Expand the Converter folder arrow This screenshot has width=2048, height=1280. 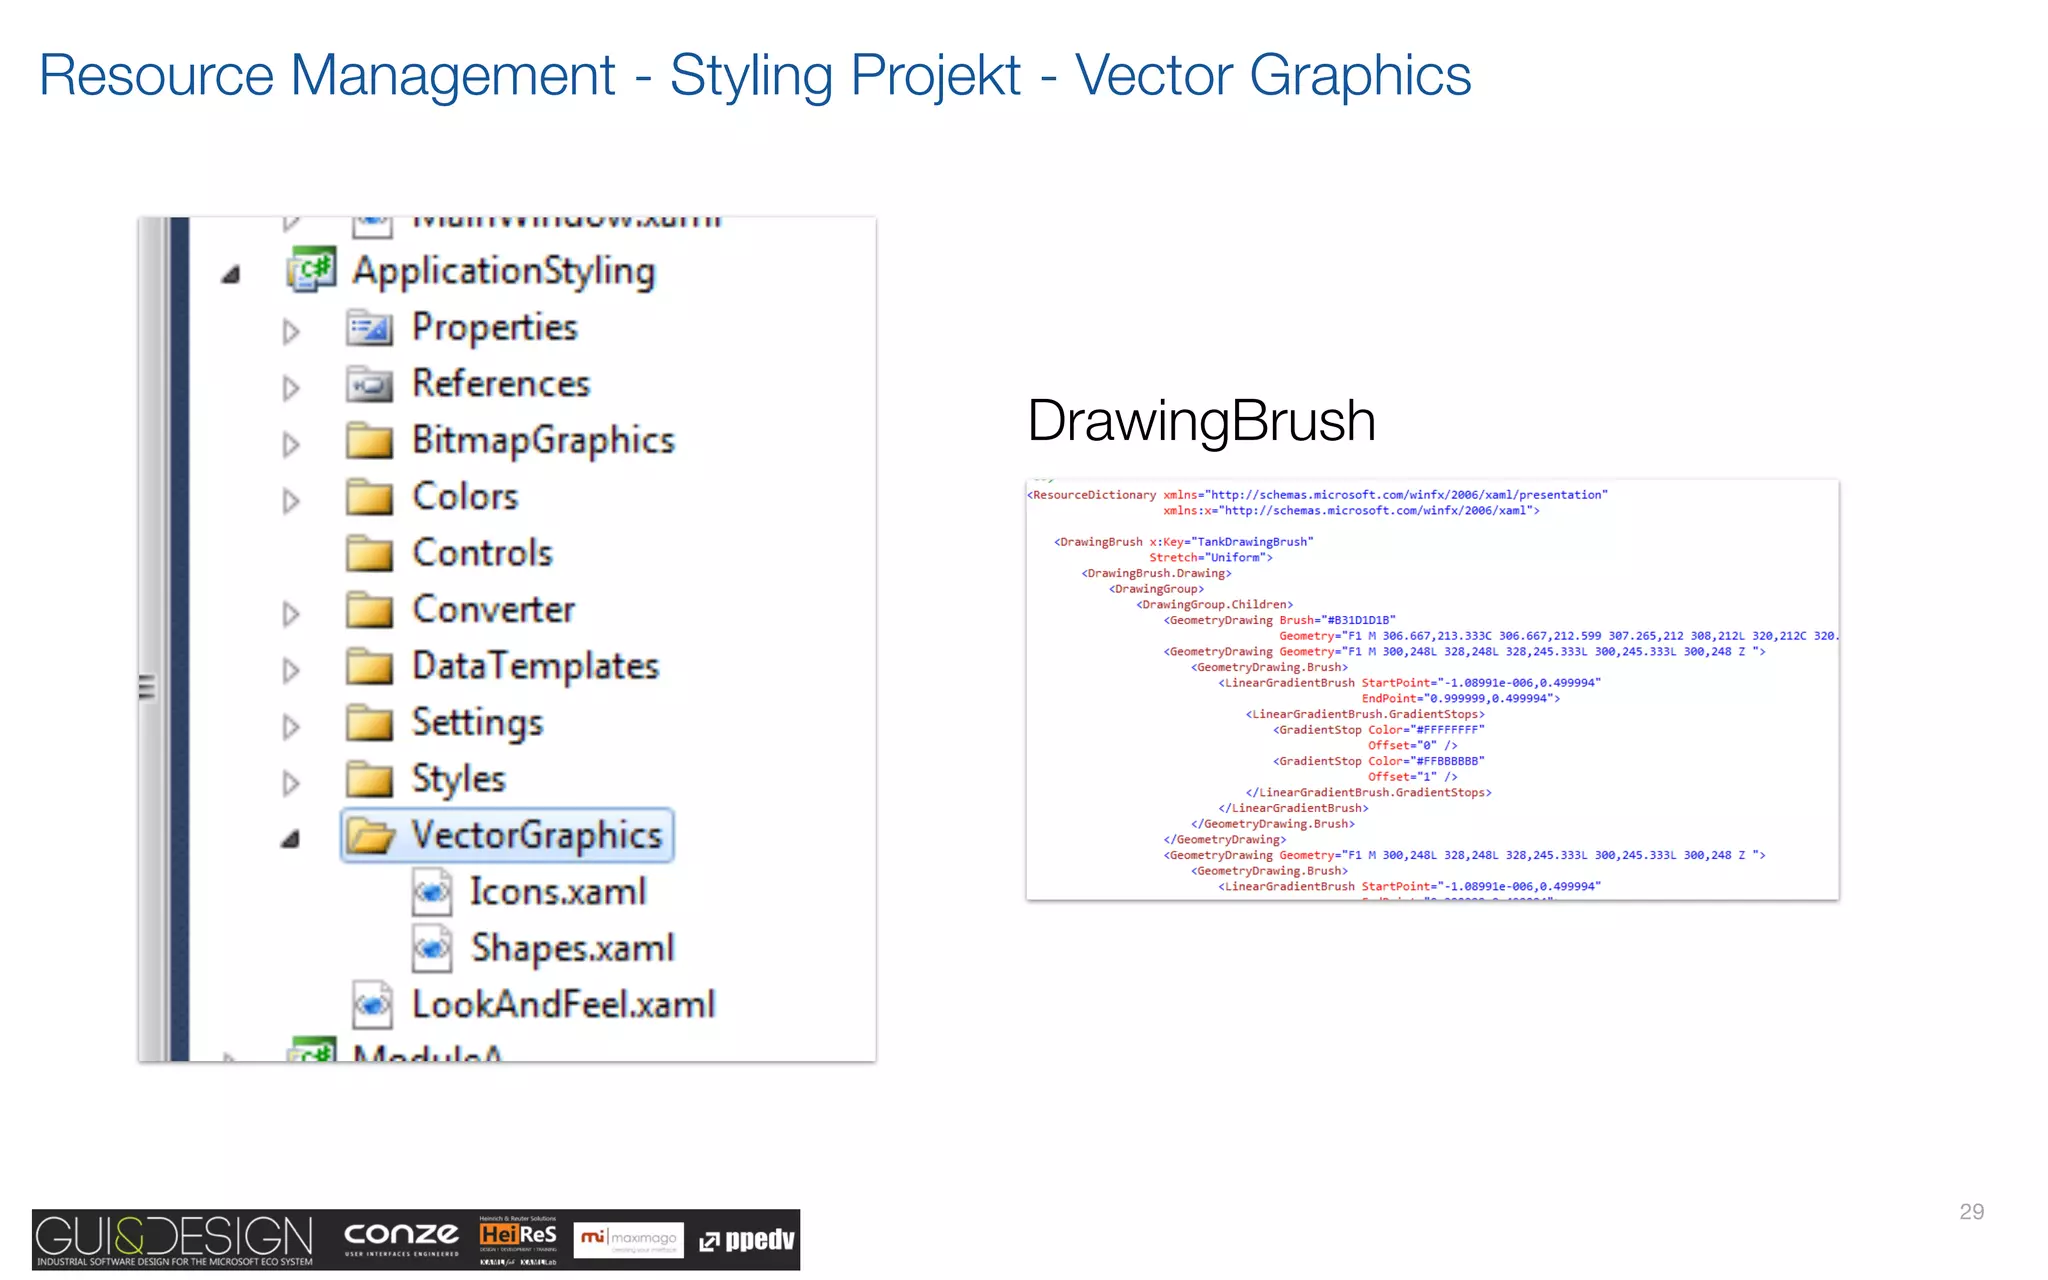(291, 613)
